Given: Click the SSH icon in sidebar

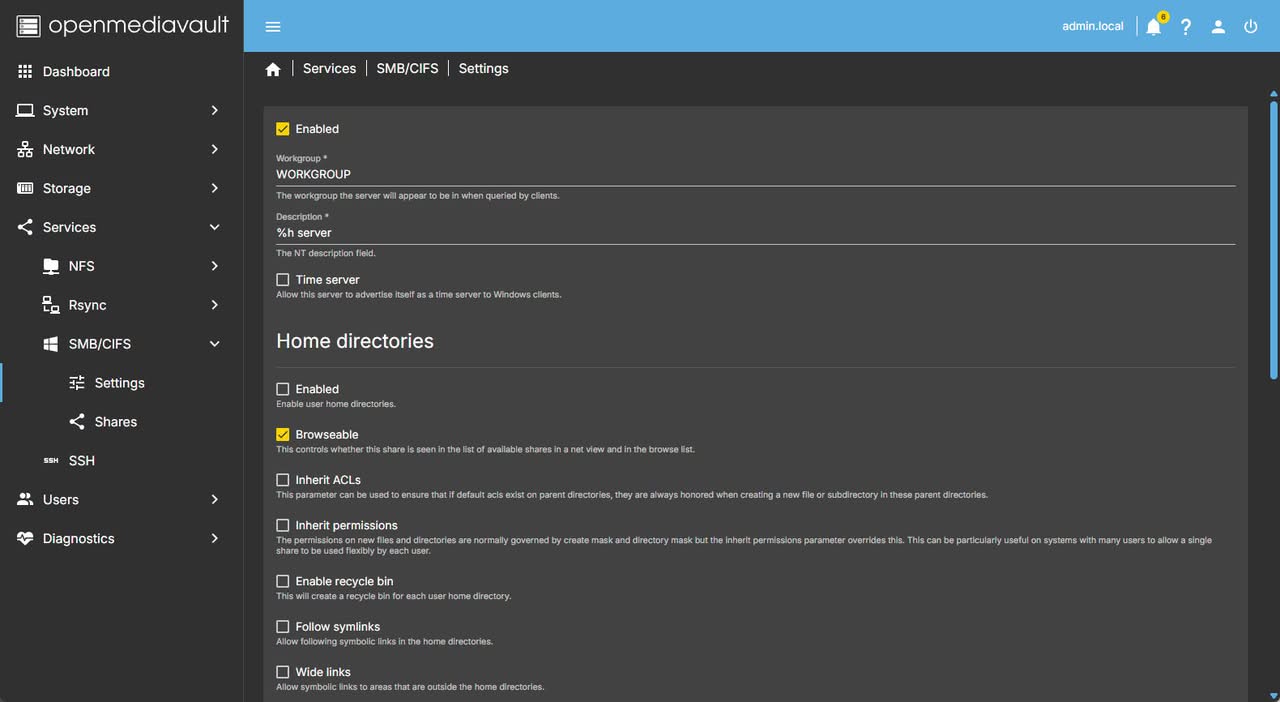Looking at the screenshot, I should [51, 461].
